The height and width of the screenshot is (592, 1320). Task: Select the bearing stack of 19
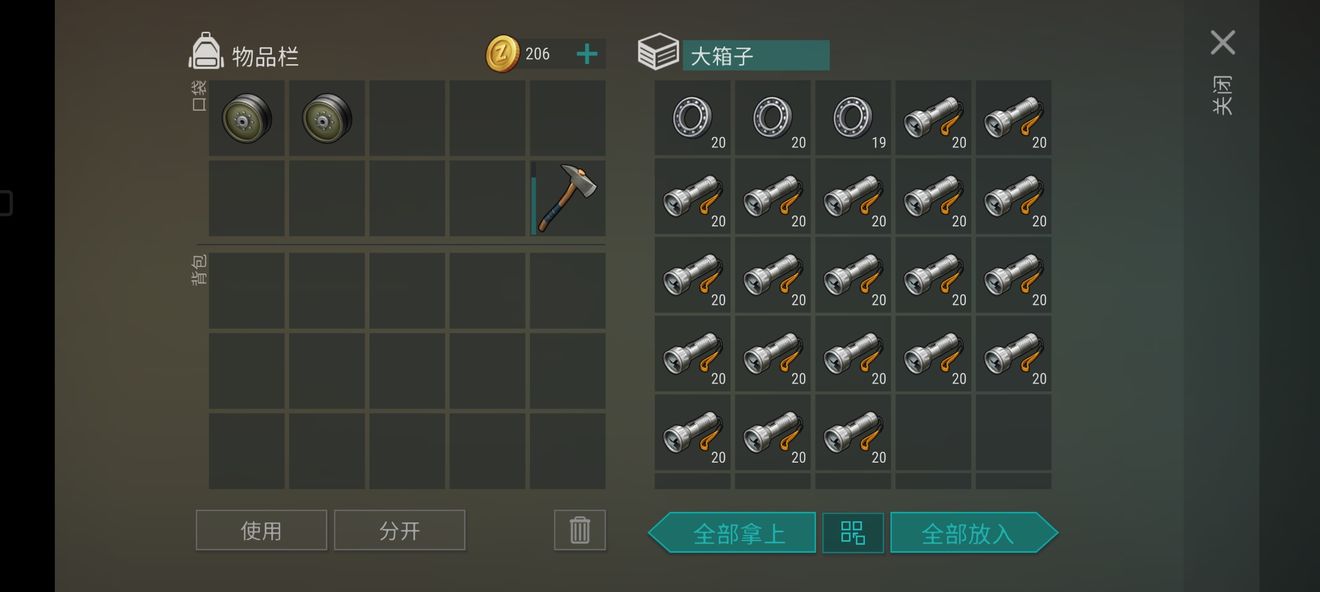(x=853, y=119)
